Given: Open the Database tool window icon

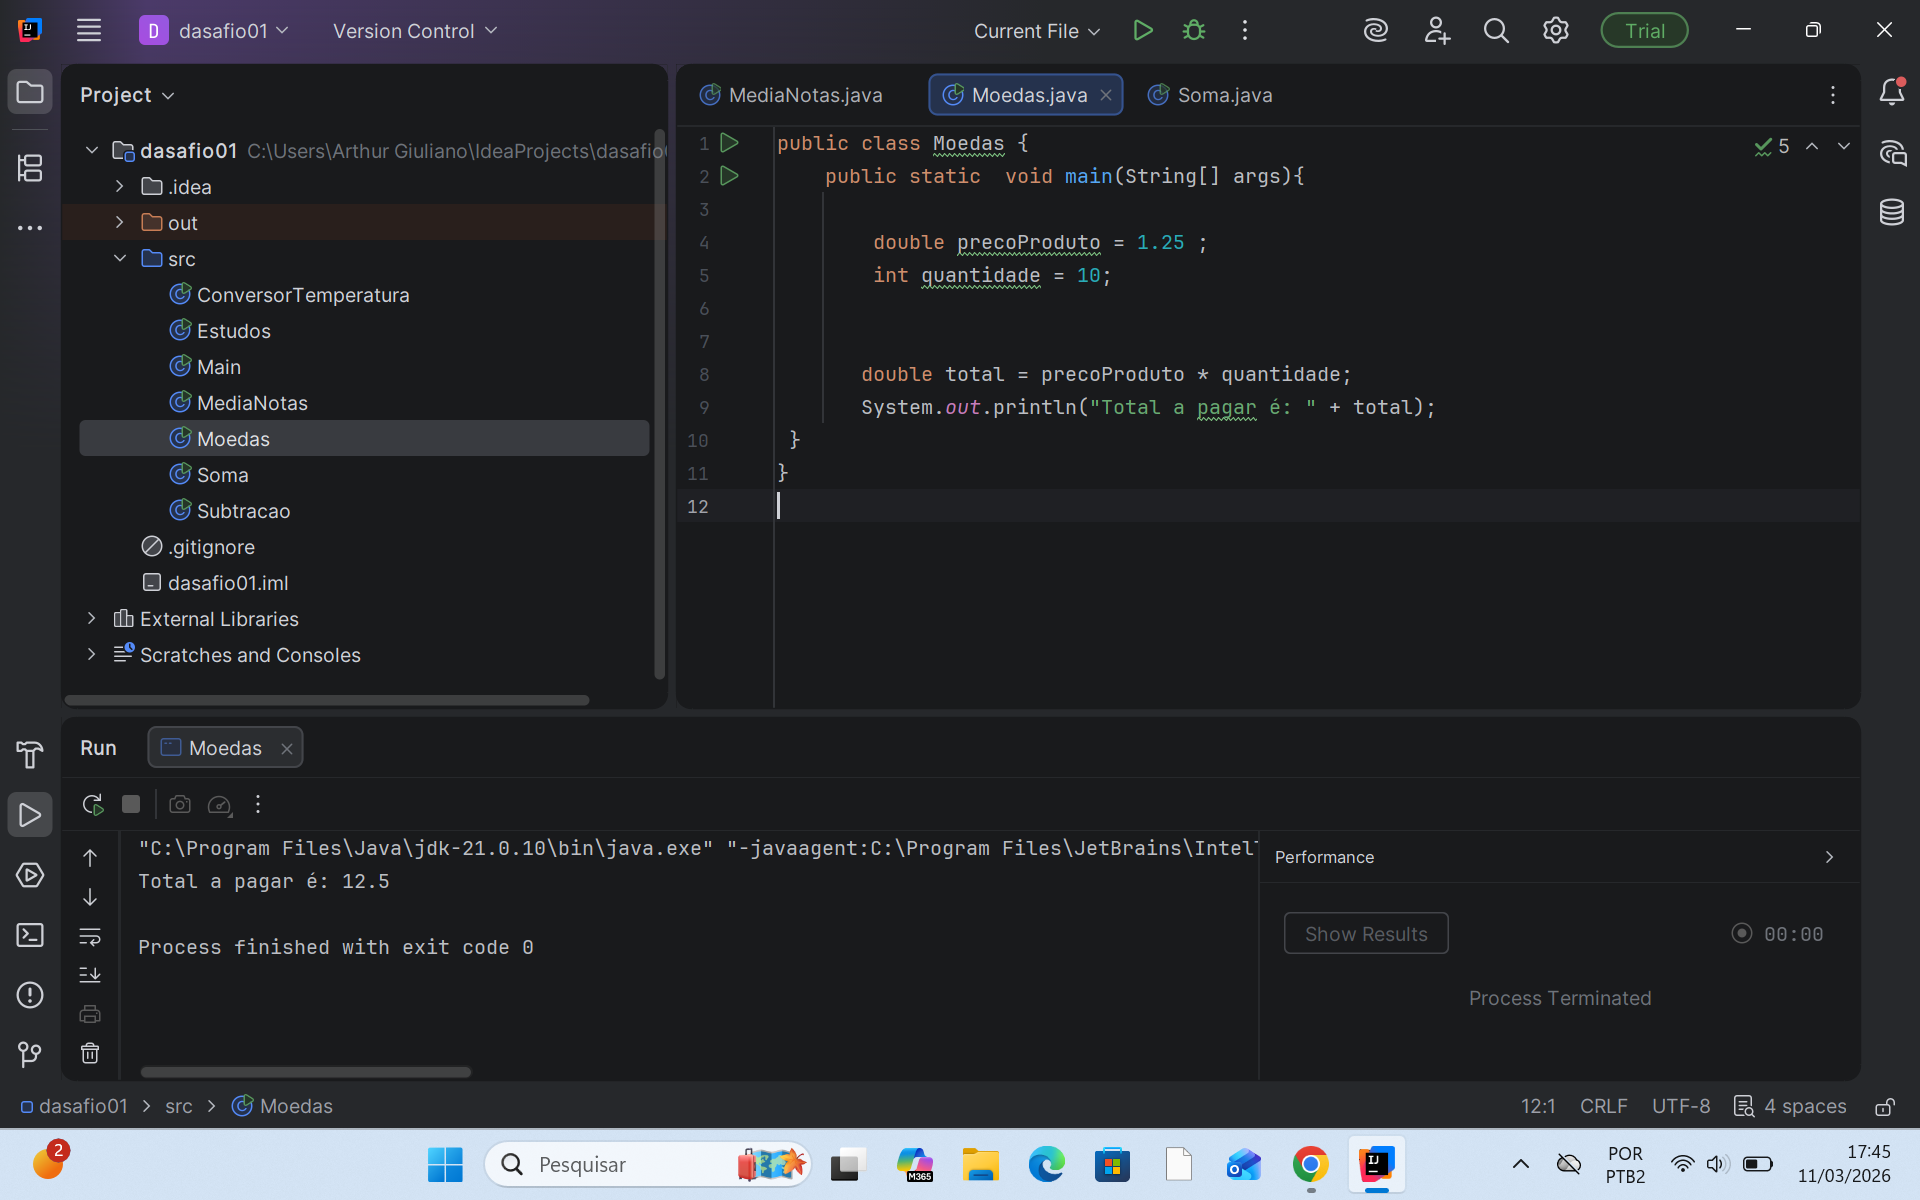Looking at the screenshot, I should point(1891,212).
